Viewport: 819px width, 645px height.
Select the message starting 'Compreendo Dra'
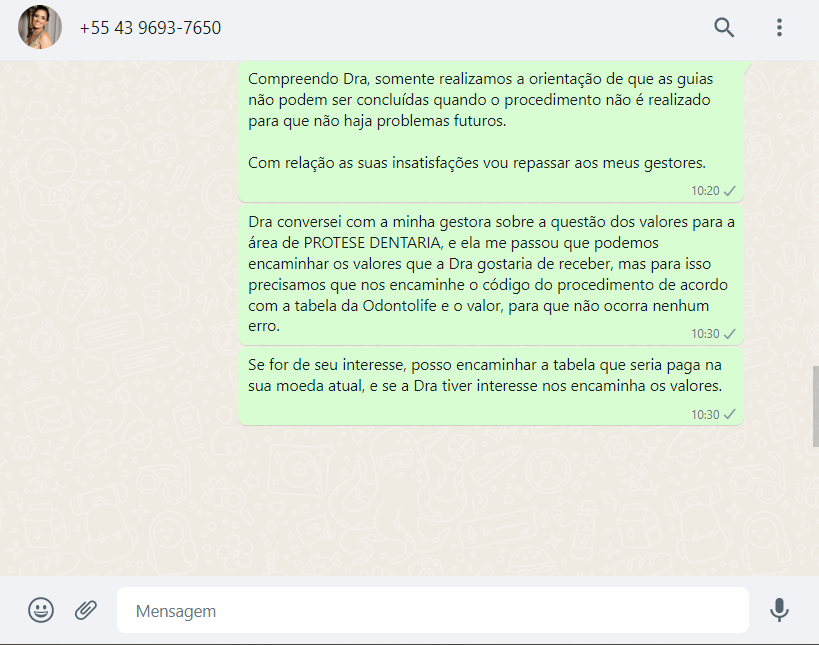[x=490, y=131]
